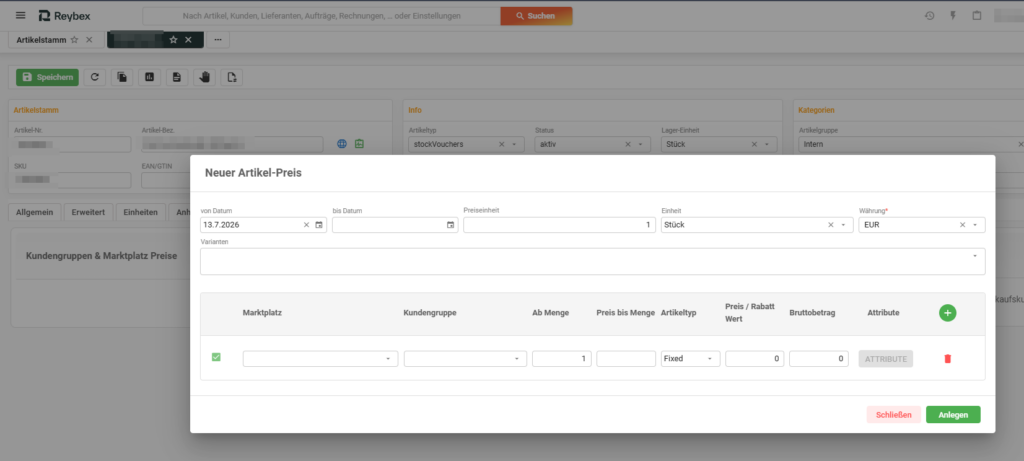
Task: Open the hamburger main menu
Action: pos(21,16)
